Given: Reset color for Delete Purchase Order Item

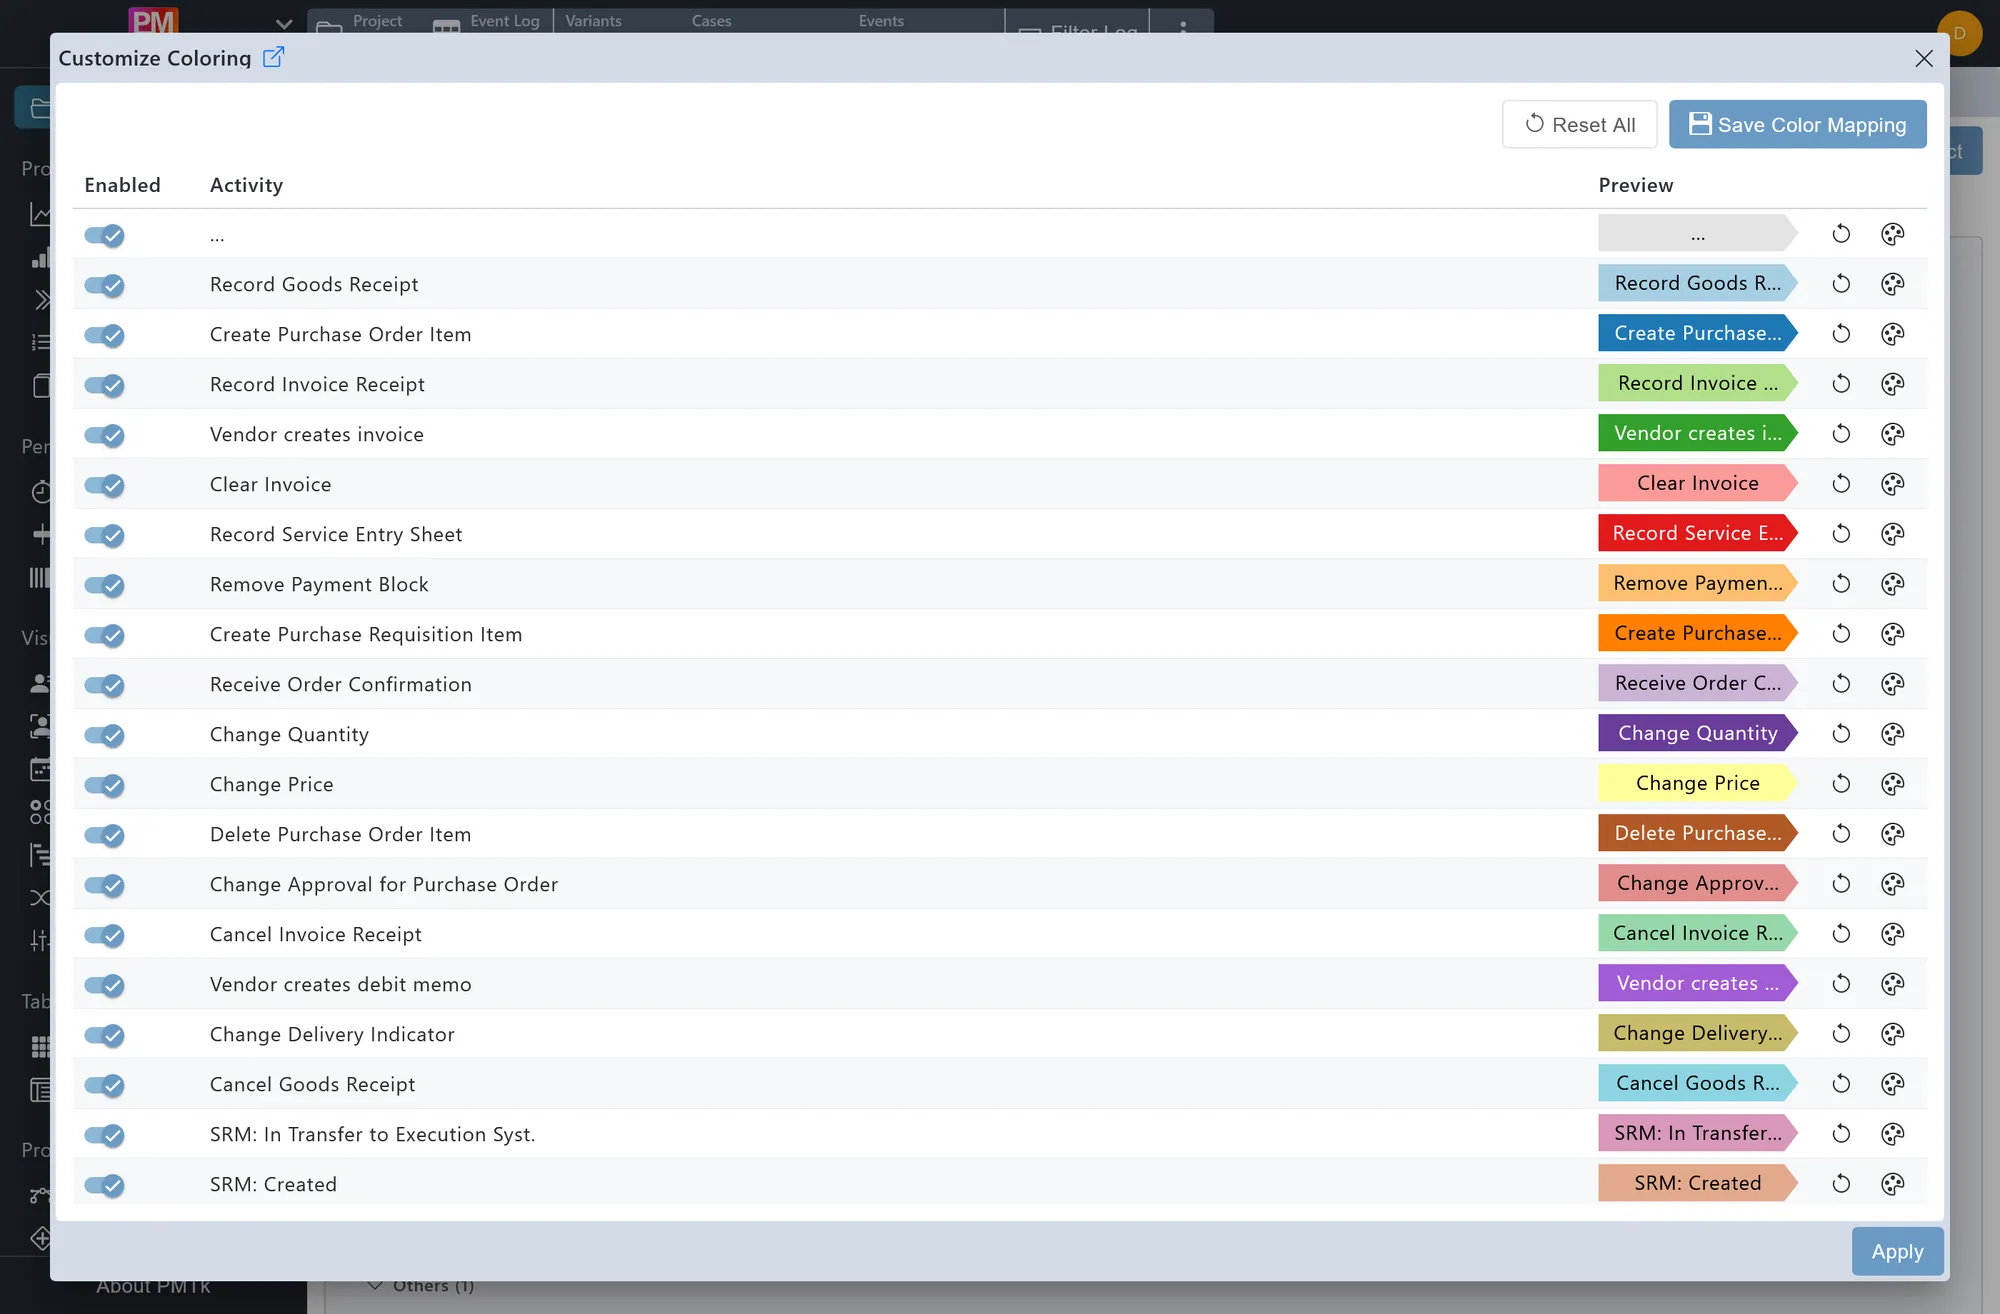Looking at the screenshot, I should pos(1841,834).
